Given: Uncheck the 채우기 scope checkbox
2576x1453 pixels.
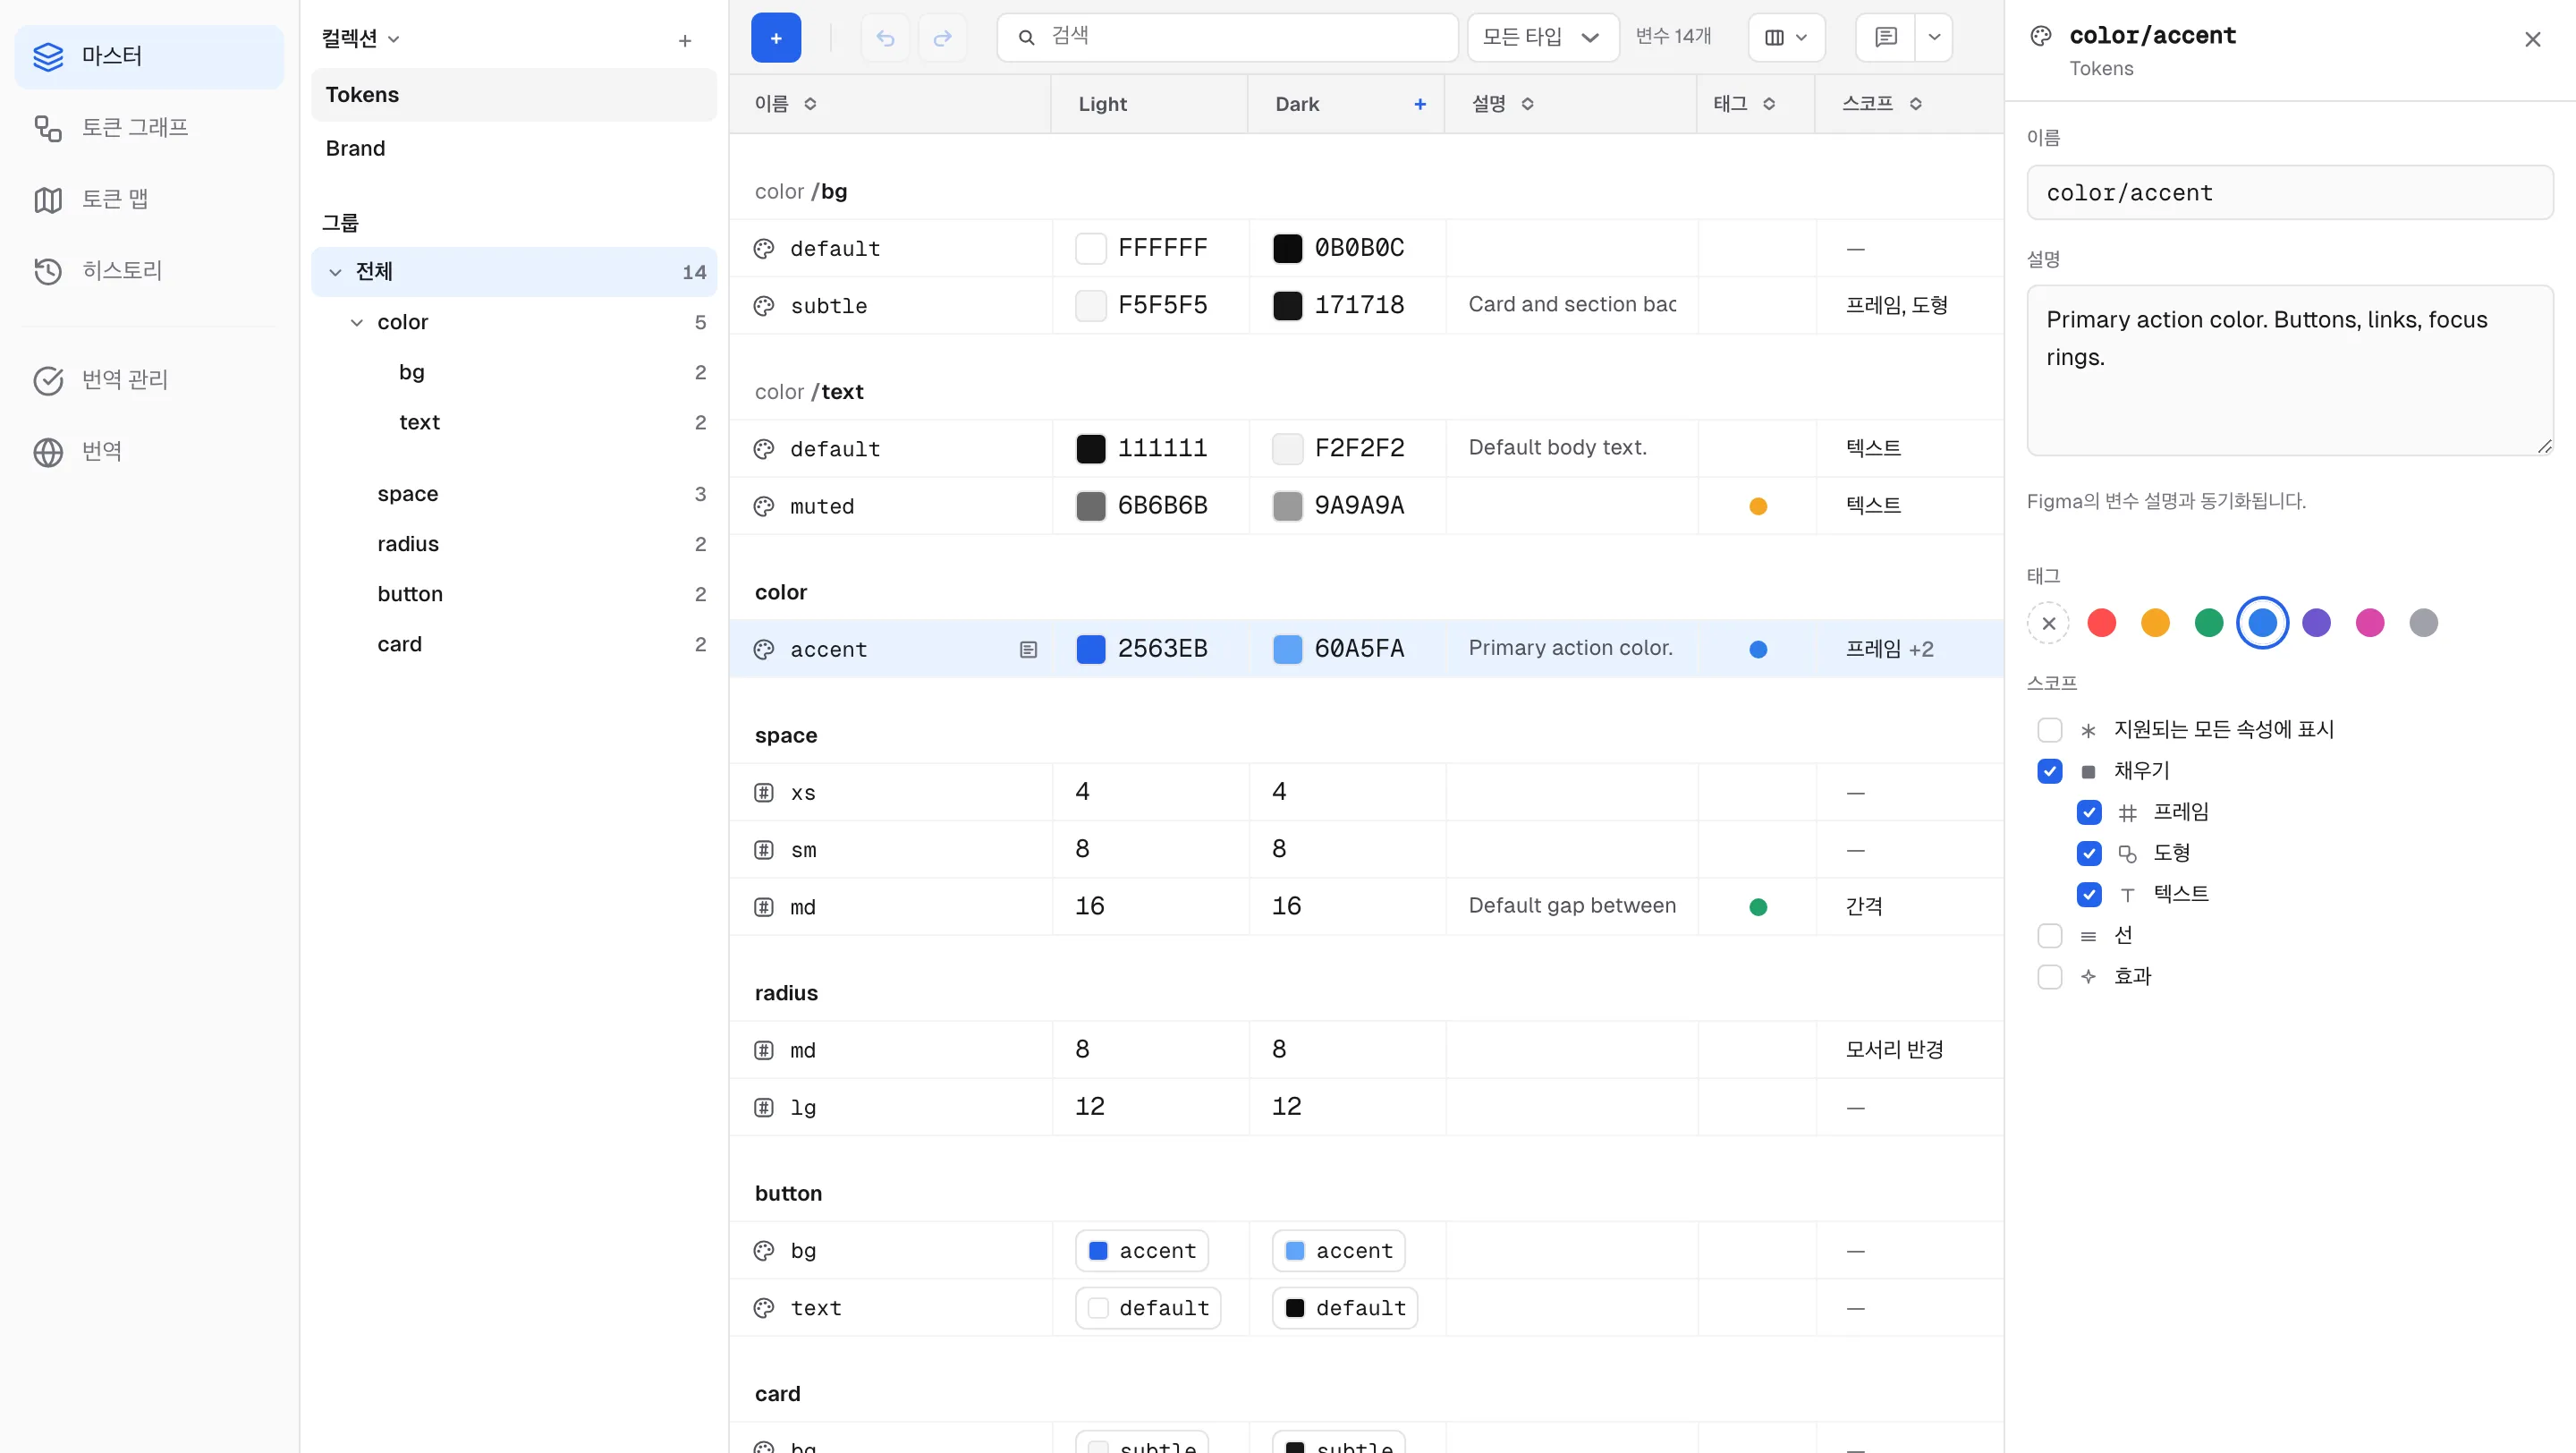Looking at the screenshot, I should click(x=2050, y=771).
